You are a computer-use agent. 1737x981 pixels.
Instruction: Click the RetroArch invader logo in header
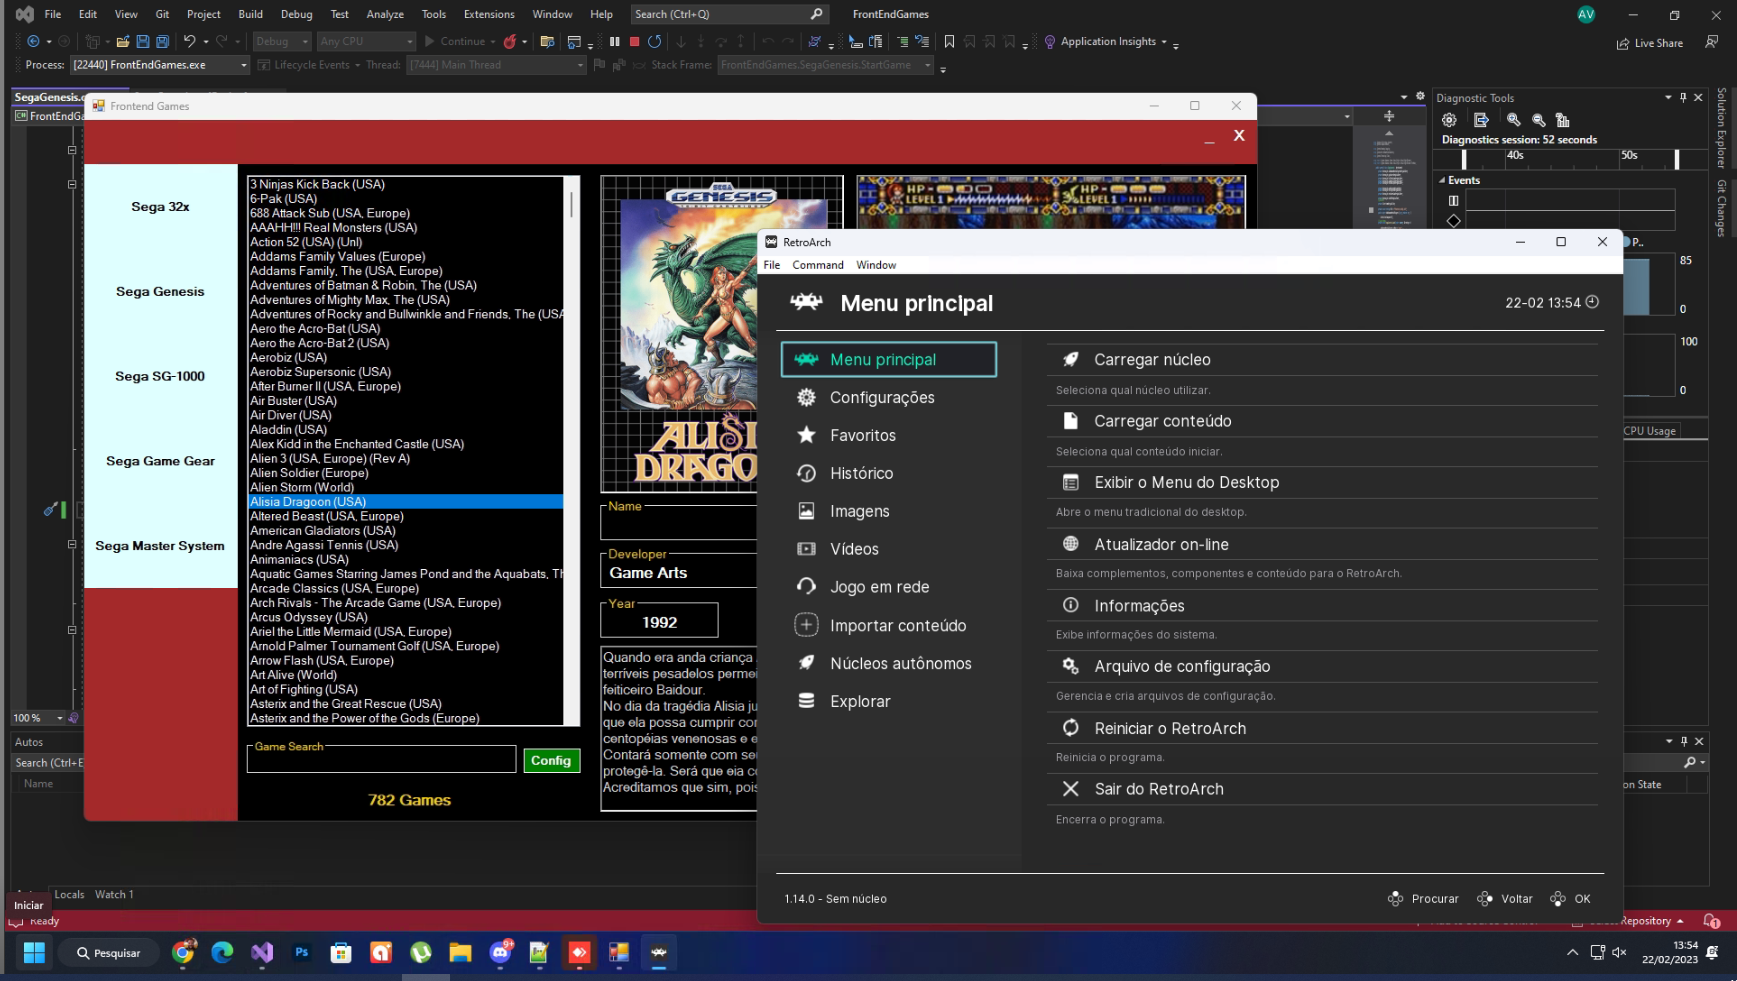(806, 302)
